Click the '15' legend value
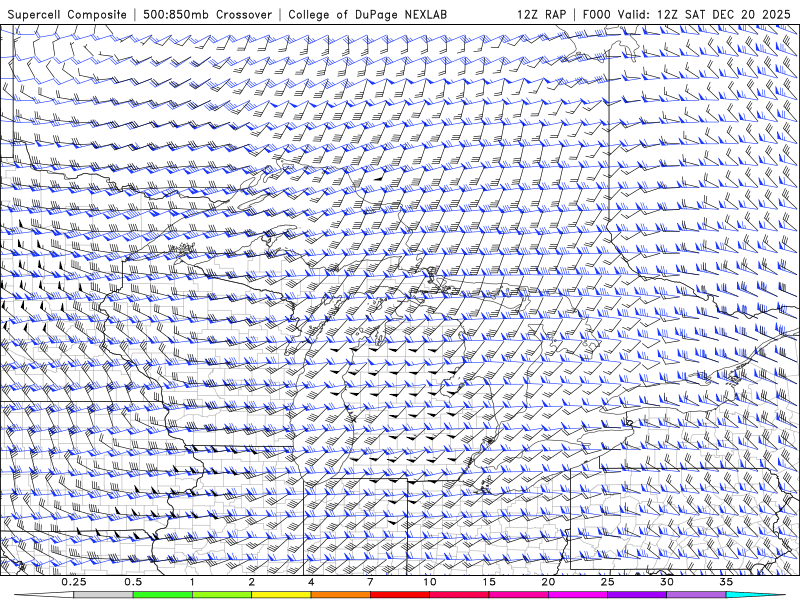The height and width of the screenshot is (600, 800). coord(489,582)
